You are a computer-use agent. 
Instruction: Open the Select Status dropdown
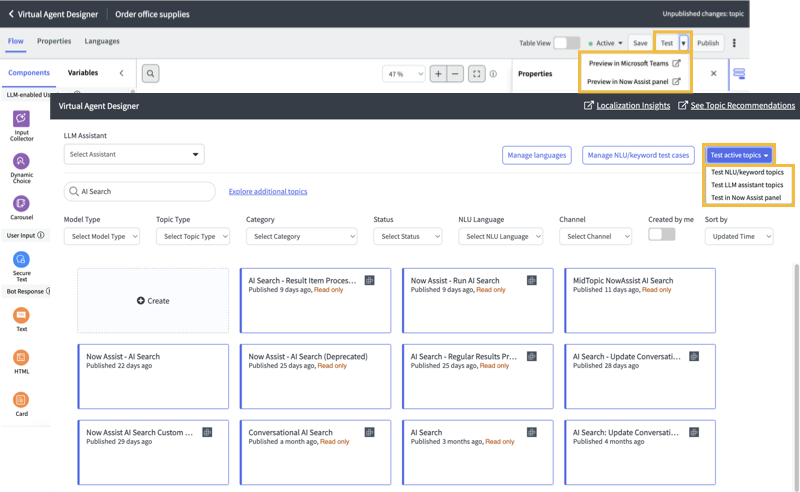408,236
